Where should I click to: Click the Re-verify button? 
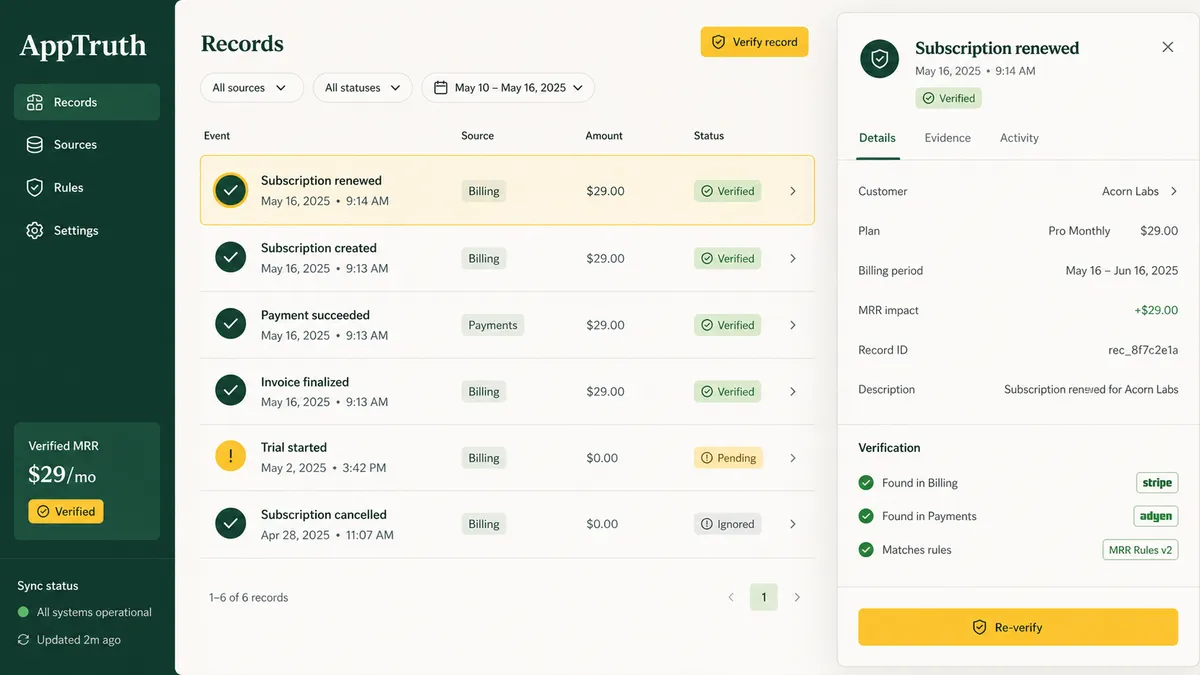pyautogui.click(x=1018, y=627)
